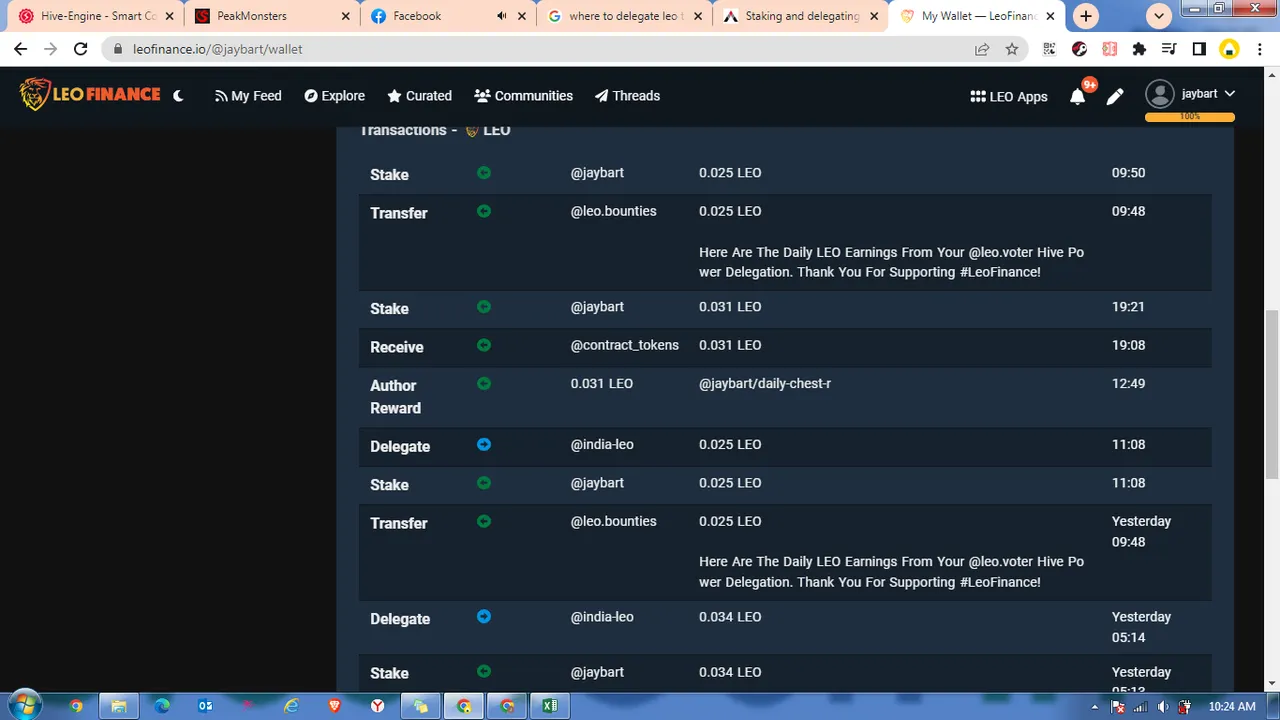
Task: Click the scrollbar up arrow
Action: [x=1271, y=74]
